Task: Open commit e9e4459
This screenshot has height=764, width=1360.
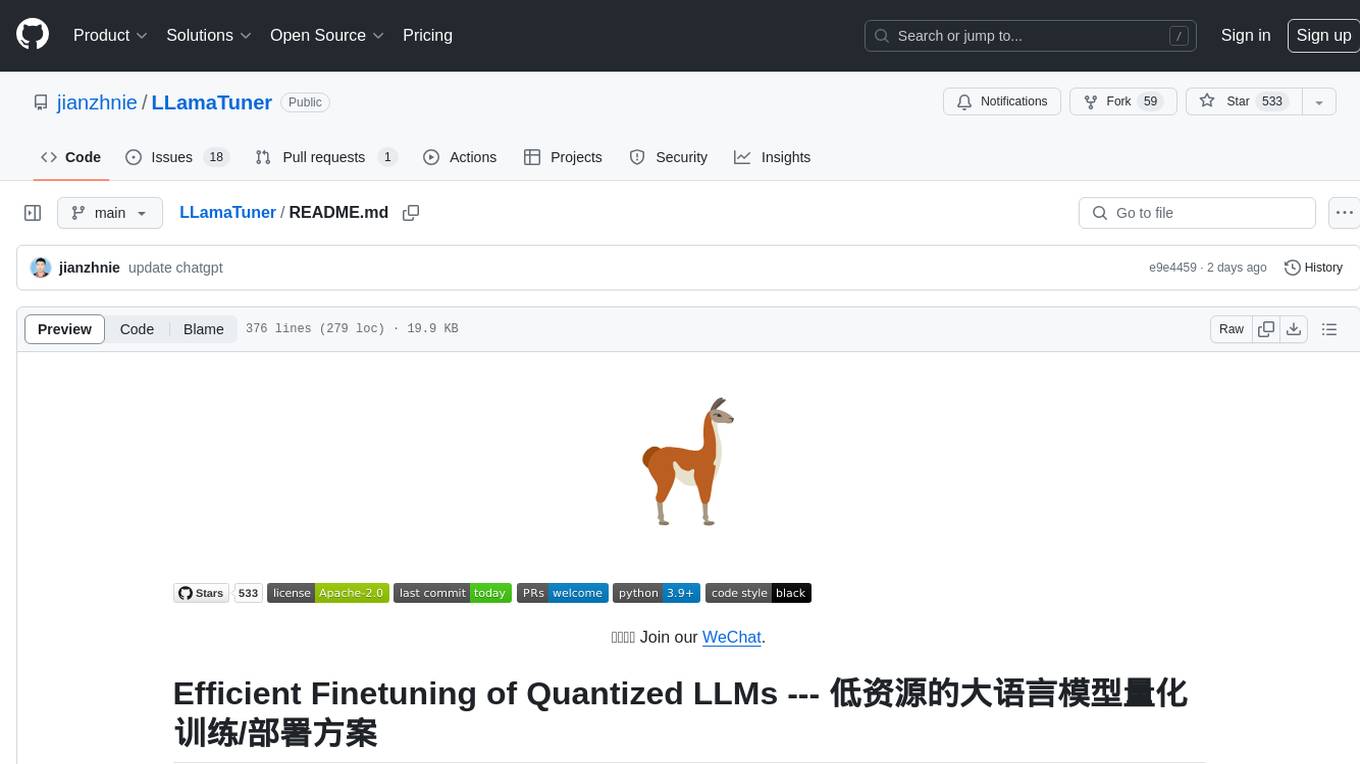Action: pyautogui.click(x=1173, y=268)
